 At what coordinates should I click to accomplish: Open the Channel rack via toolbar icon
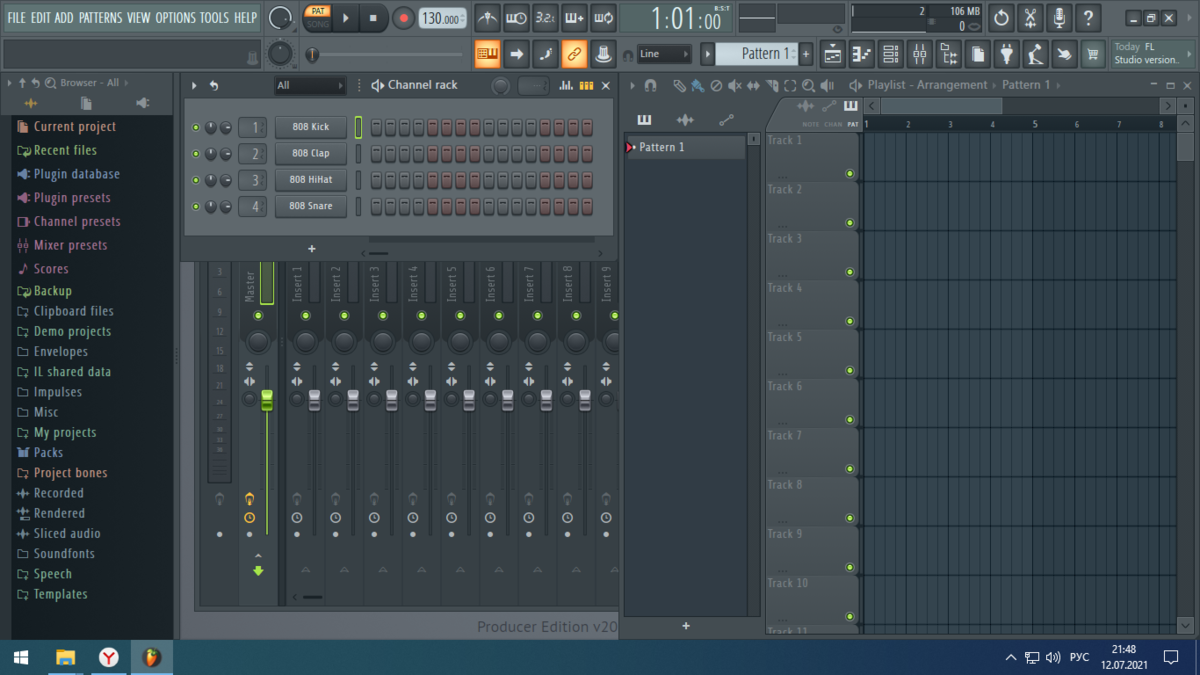[x=891, y=53]
